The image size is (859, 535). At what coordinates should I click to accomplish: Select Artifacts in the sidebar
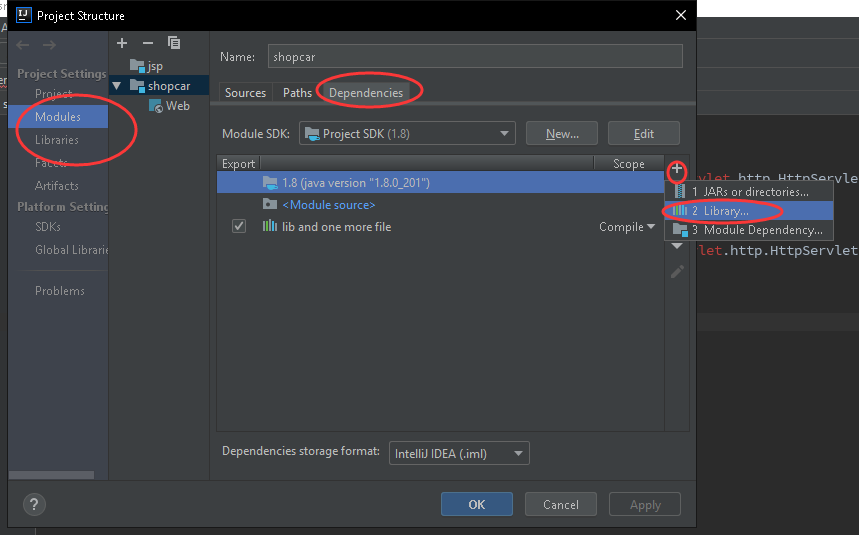click(57, 186)
